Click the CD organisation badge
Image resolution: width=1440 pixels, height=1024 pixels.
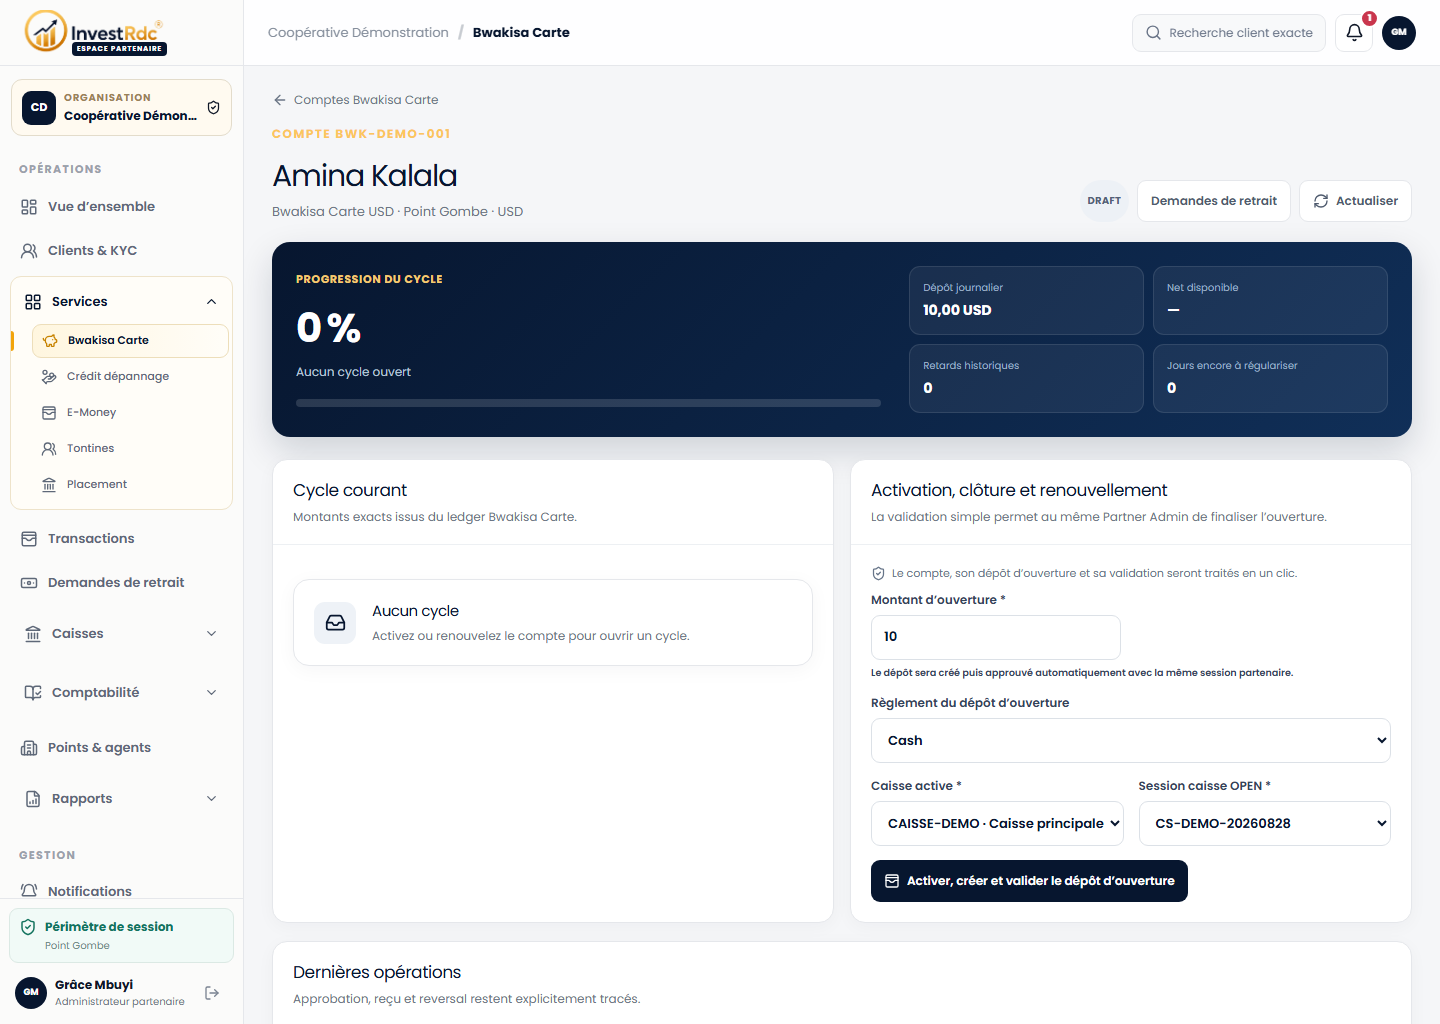click(x=39, y=107)
